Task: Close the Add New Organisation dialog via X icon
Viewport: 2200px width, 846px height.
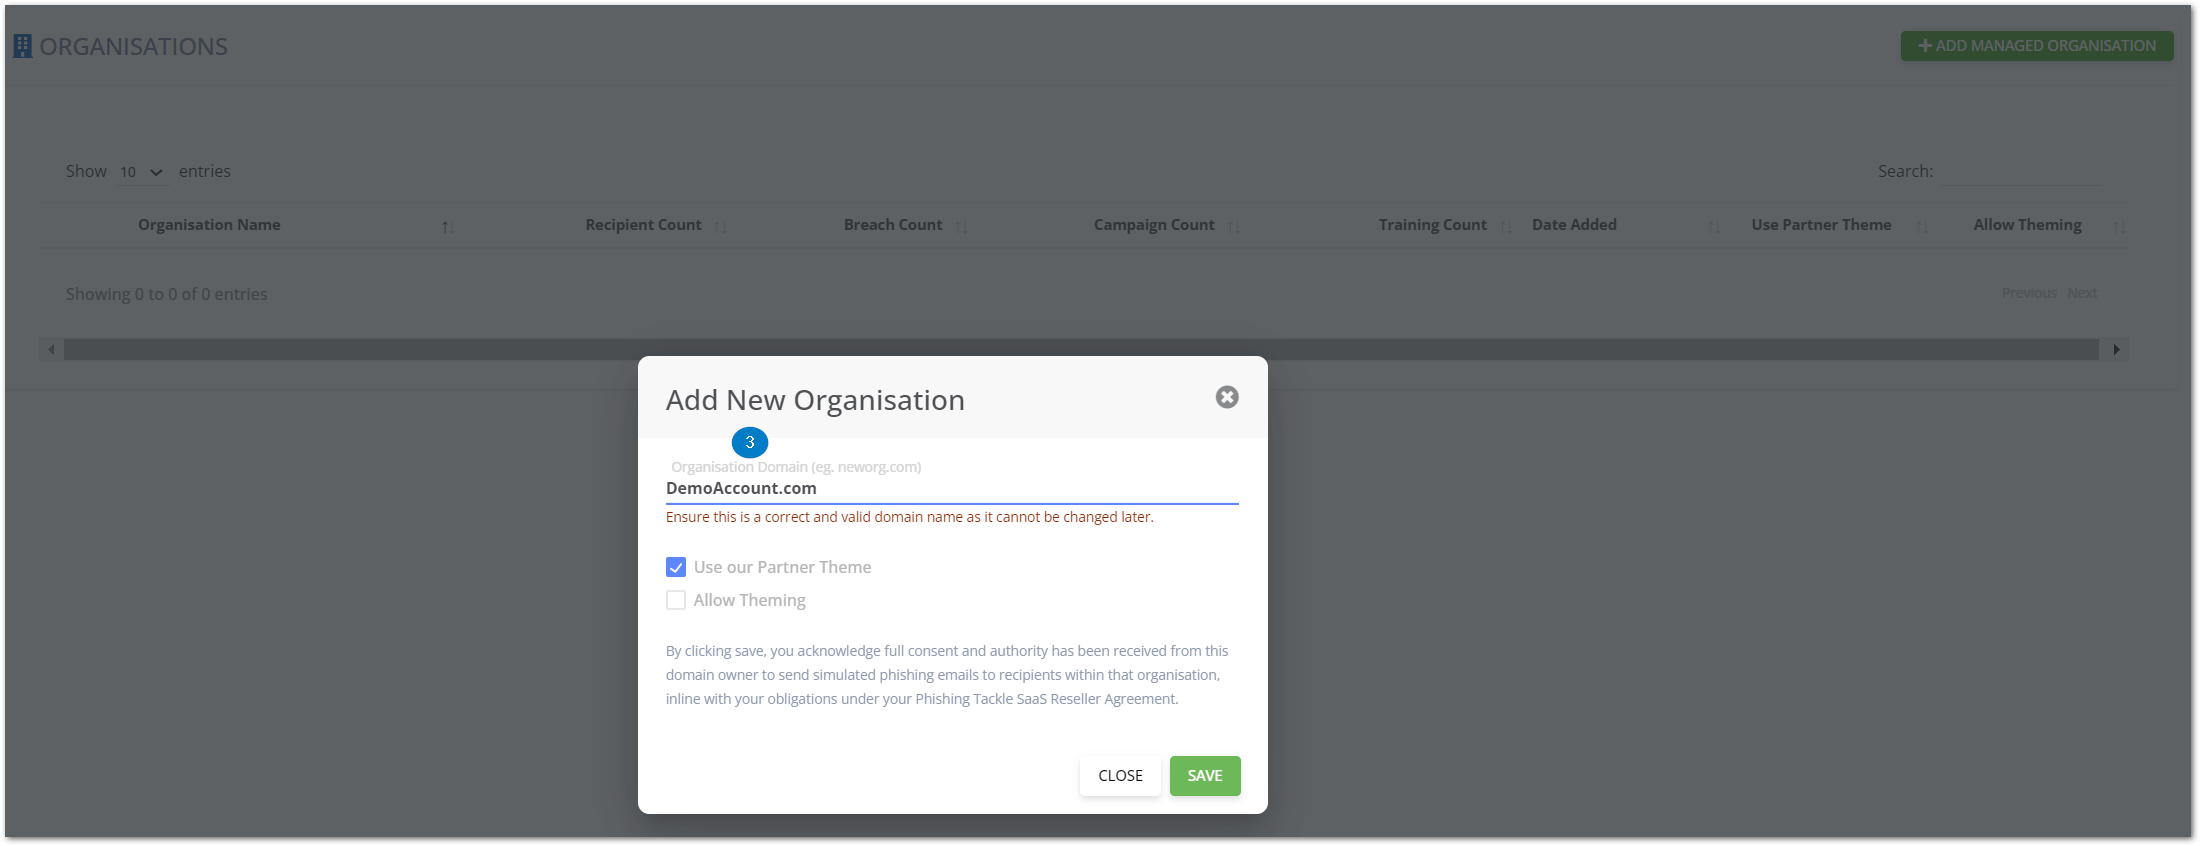Action: [1227, 397]
